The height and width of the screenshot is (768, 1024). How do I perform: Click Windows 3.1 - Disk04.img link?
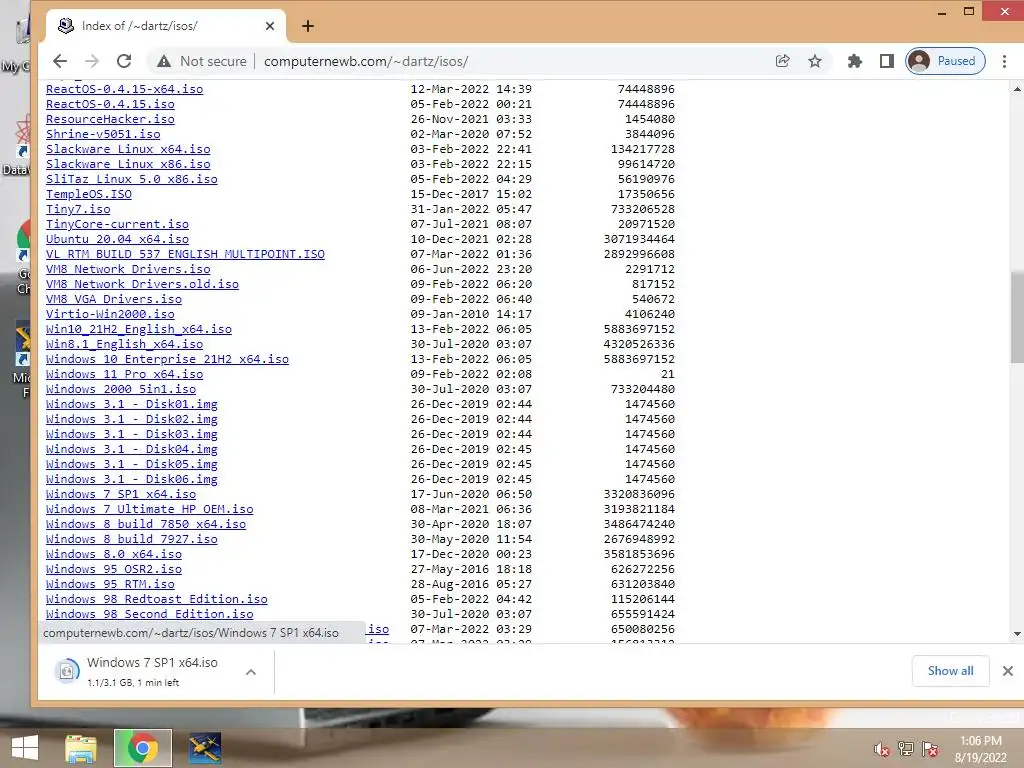click(x=131, y=449)
